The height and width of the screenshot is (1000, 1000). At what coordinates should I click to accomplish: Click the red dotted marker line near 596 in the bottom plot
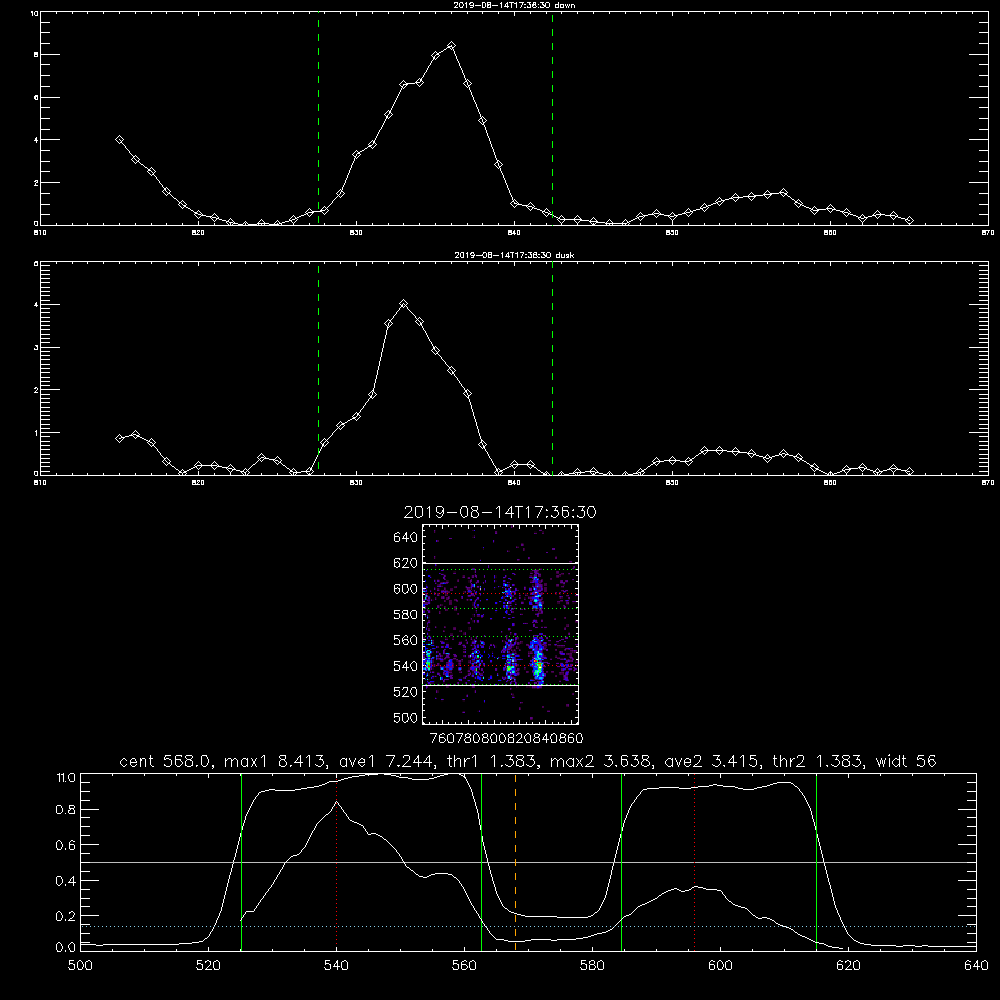tap(695, 862)
